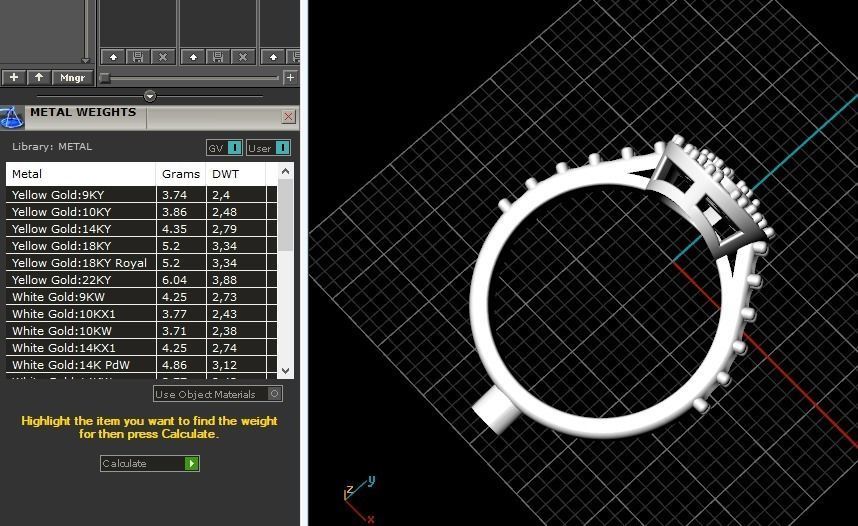Select Yellow Gold:14KY row

point(142,229)
